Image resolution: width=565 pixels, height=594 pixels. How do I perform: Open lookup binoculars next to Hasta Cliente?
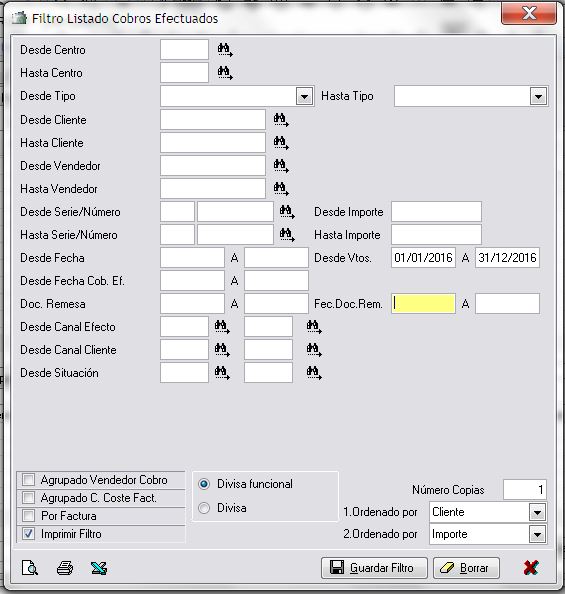click(281, 143)
